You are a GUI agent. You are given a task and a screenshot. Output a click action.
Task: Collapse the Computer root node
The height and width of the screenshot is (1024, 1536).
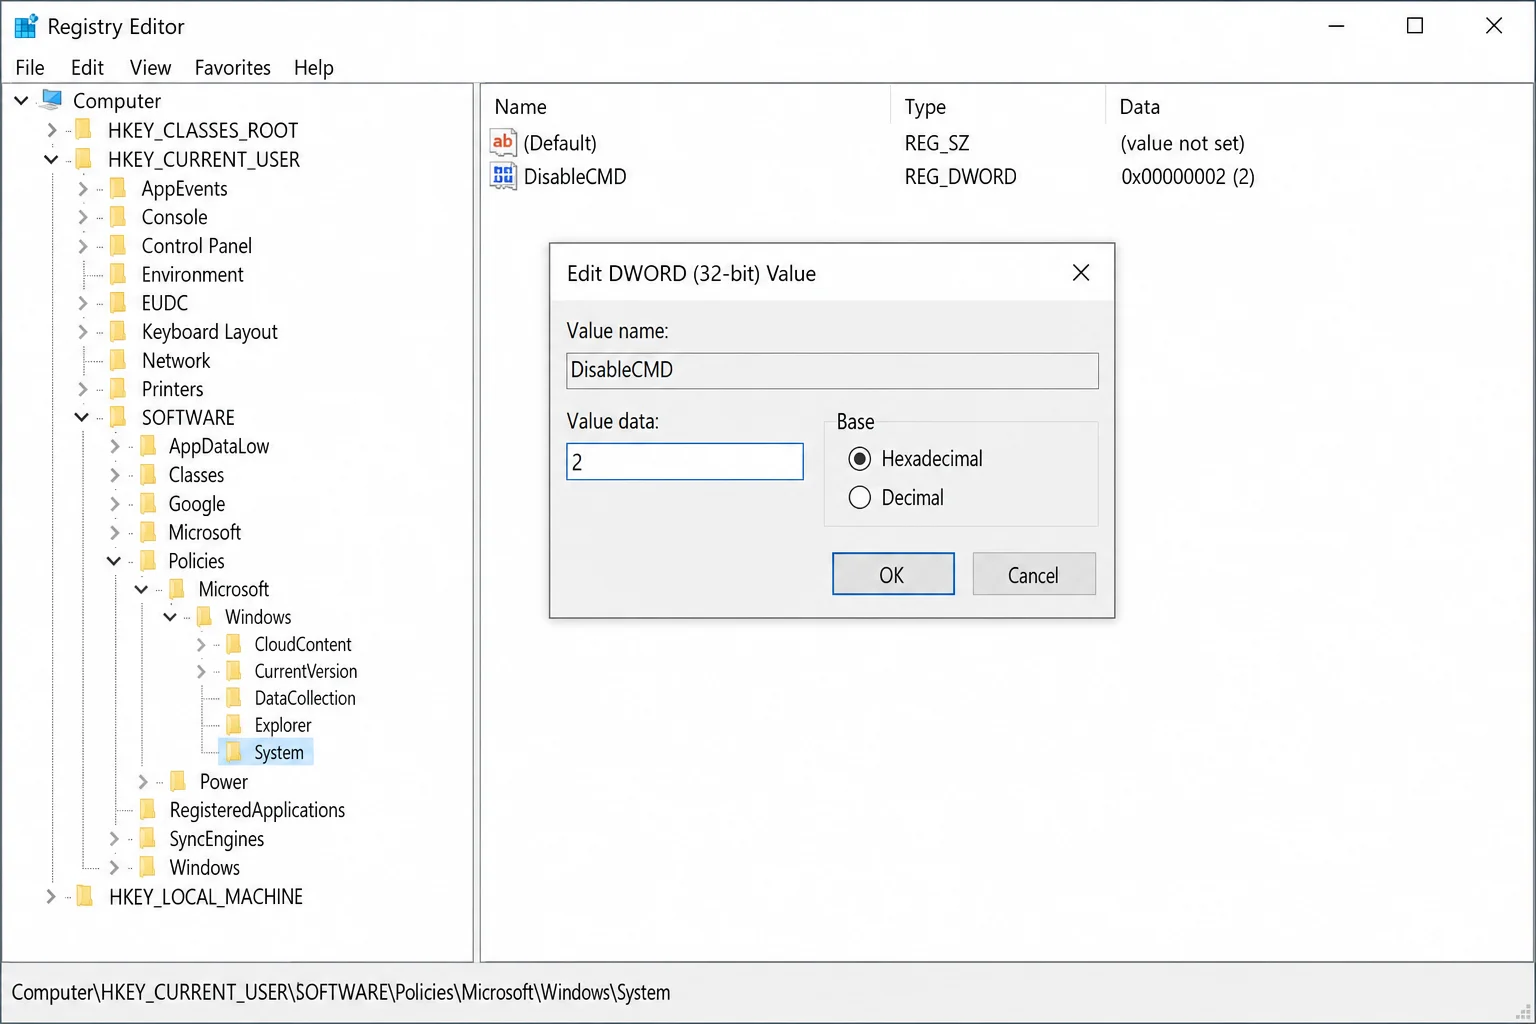click(21, 100)
